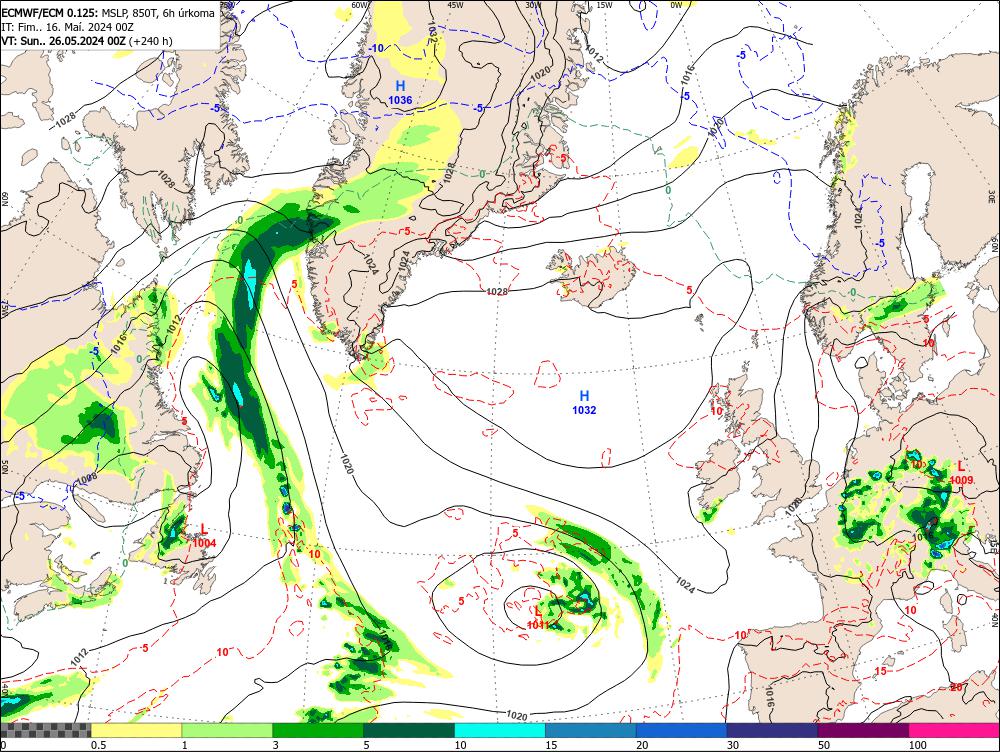This screenshot has width=1000, height=752.
Task: Click the red '15' isotherm label over Spain
Action: tap(880, 671)
